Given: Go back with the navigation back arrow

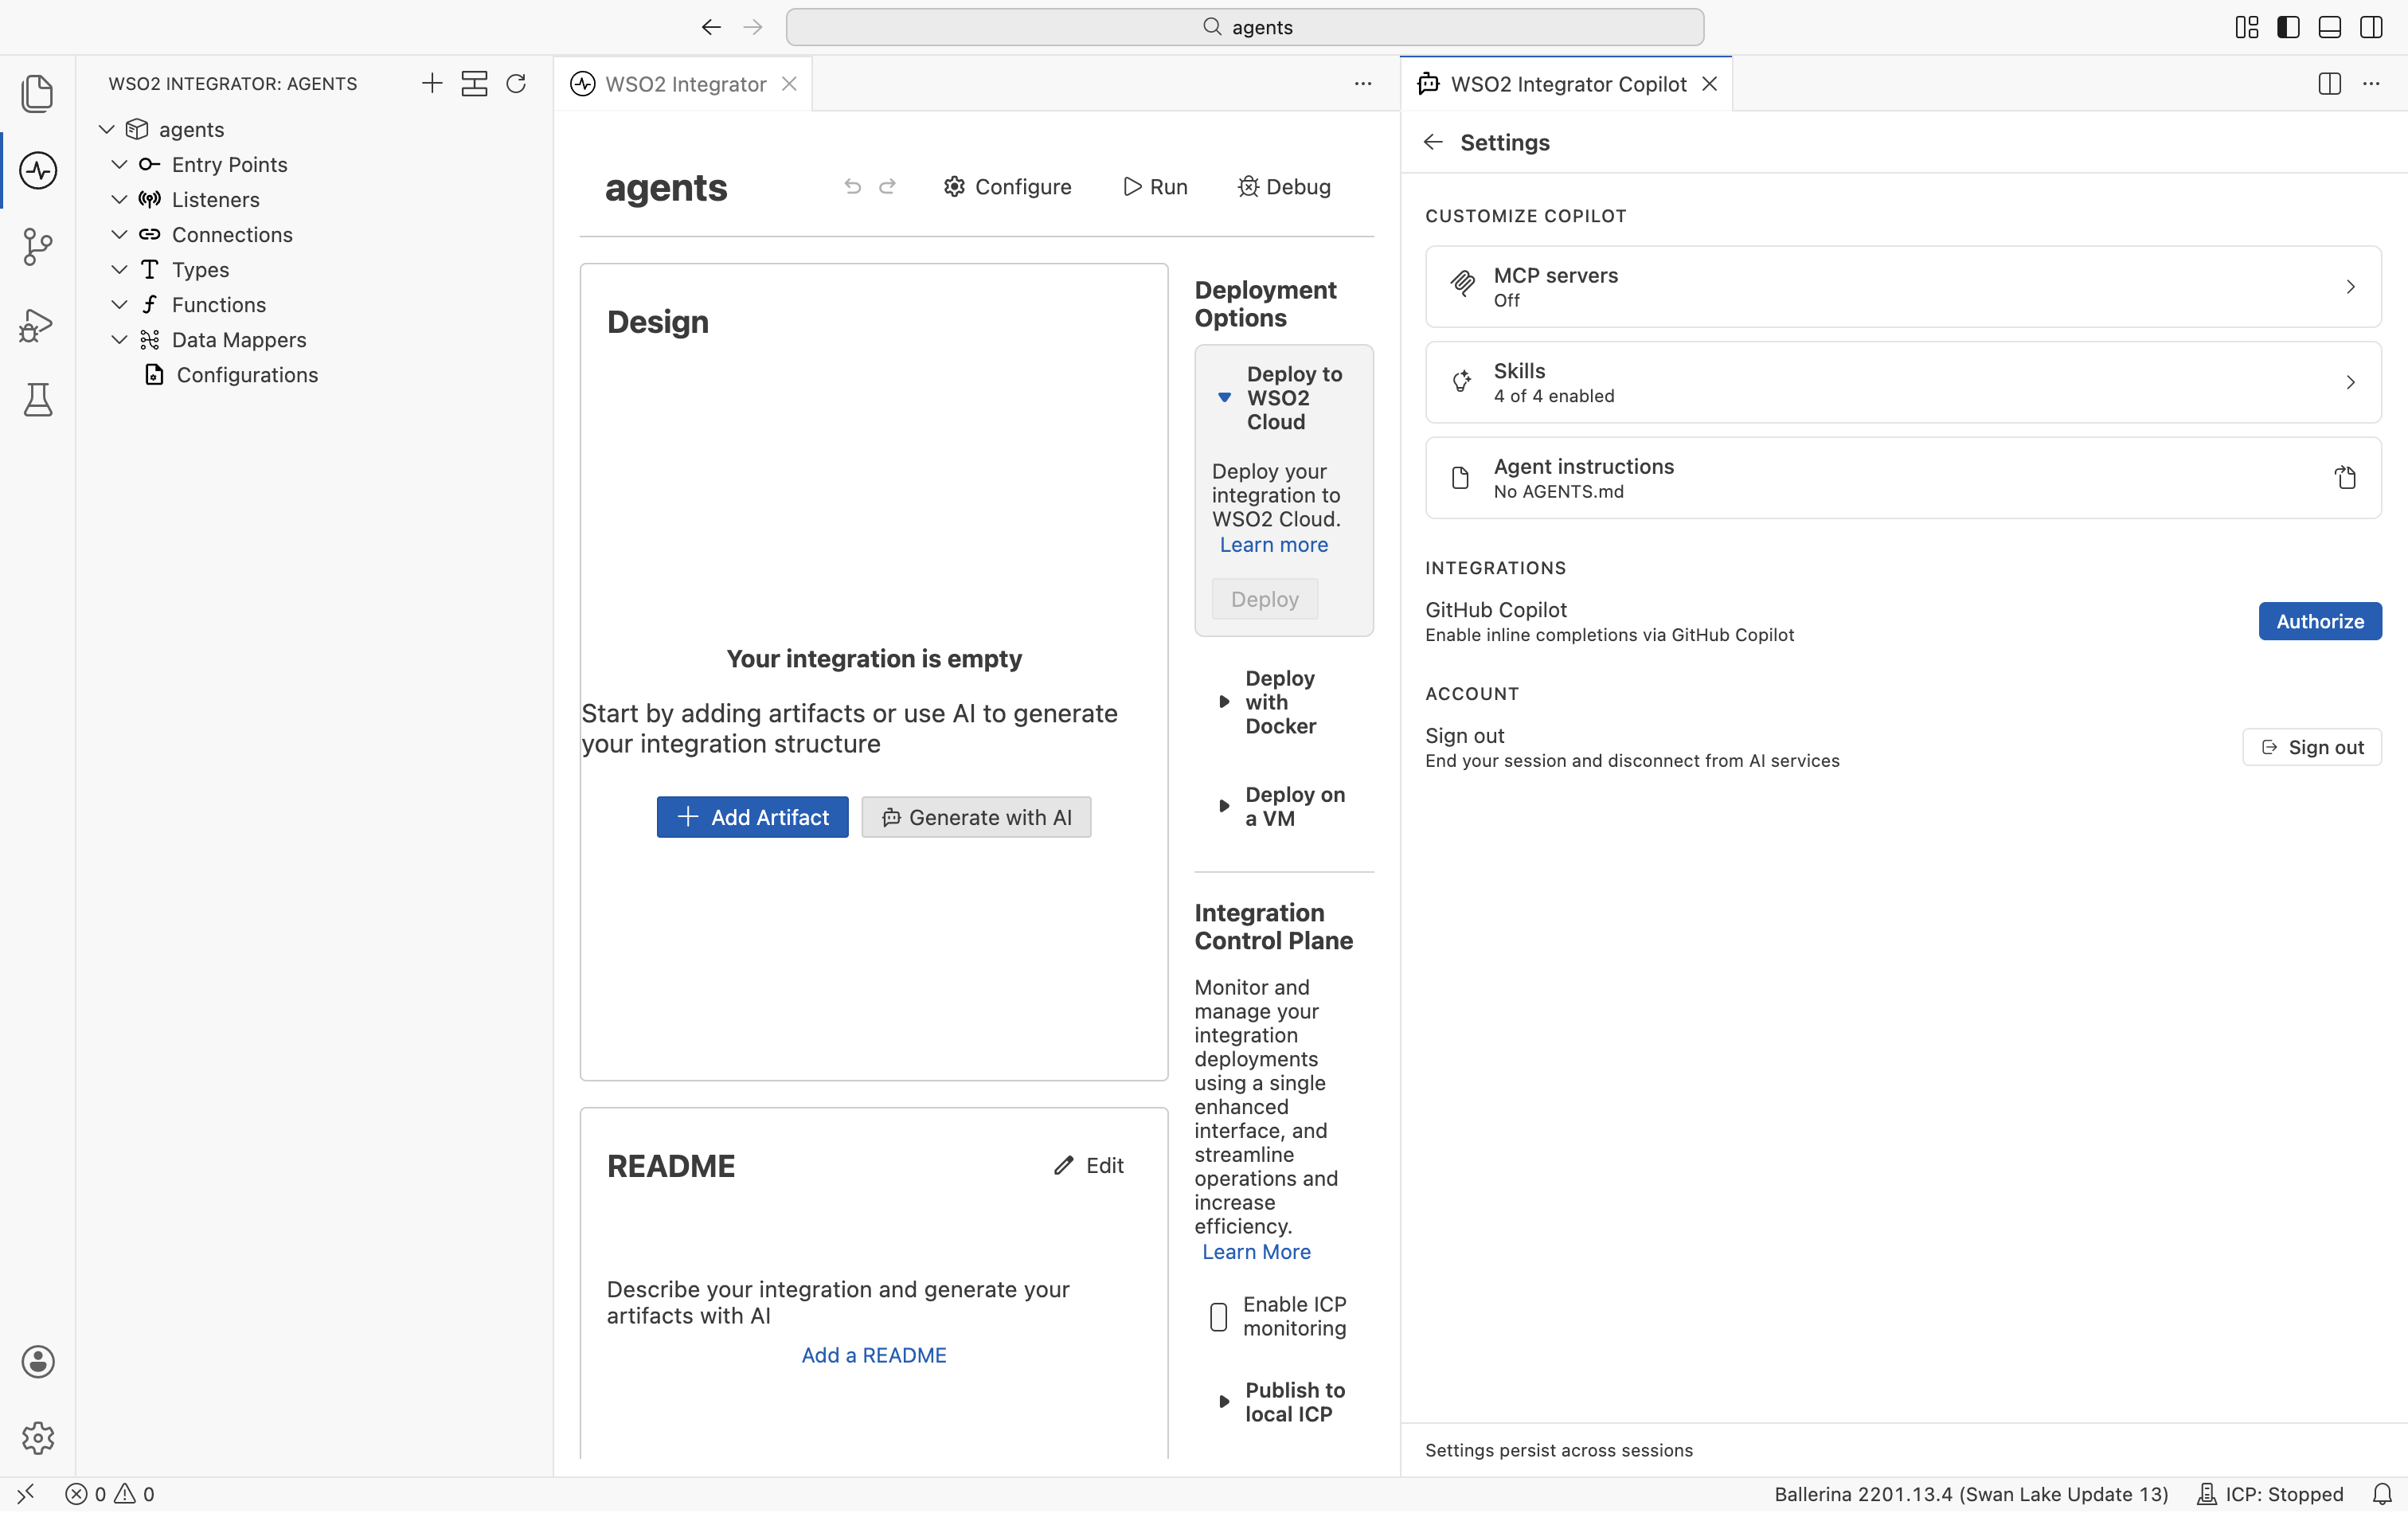Looking at the screenshot, I should [x=711, y=27].
